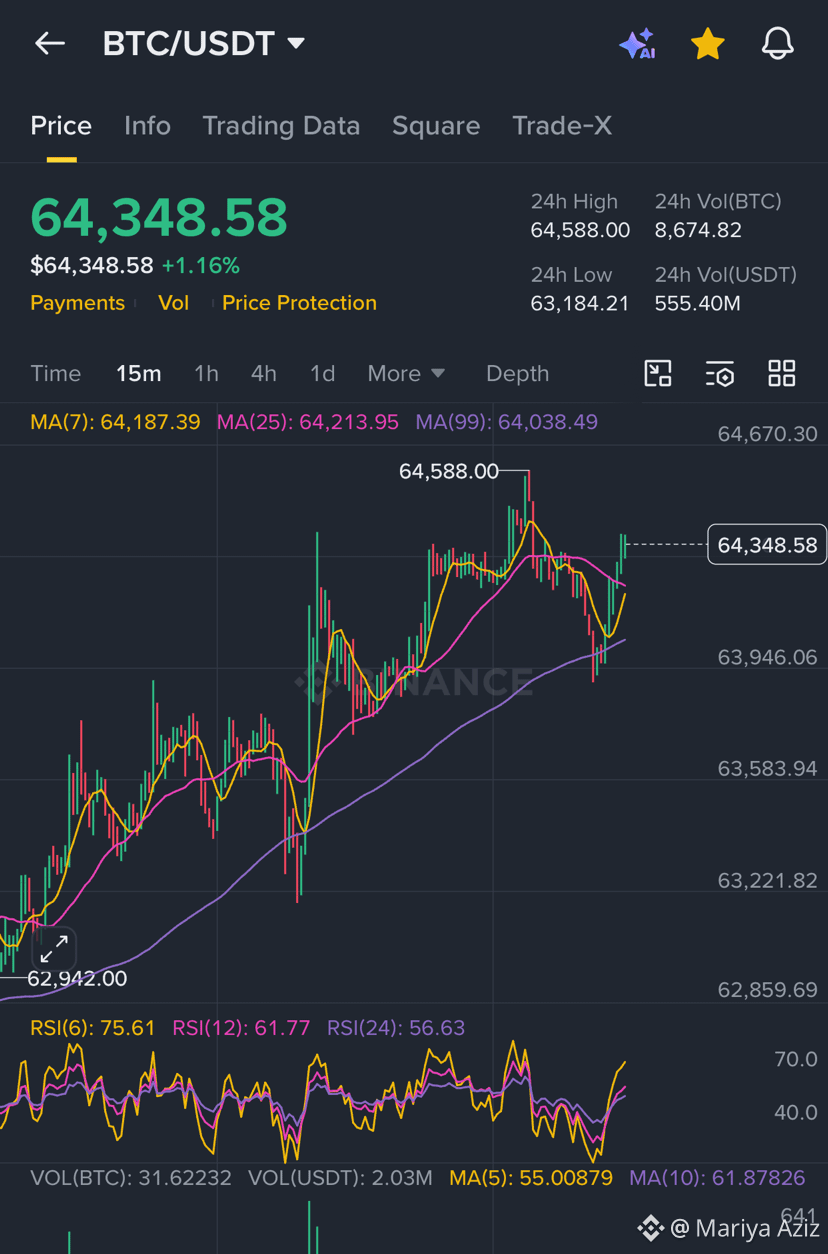828x1254 pixels.
Task: Tap the 24h Low value 63,184.21
Action: click(580, 303)
